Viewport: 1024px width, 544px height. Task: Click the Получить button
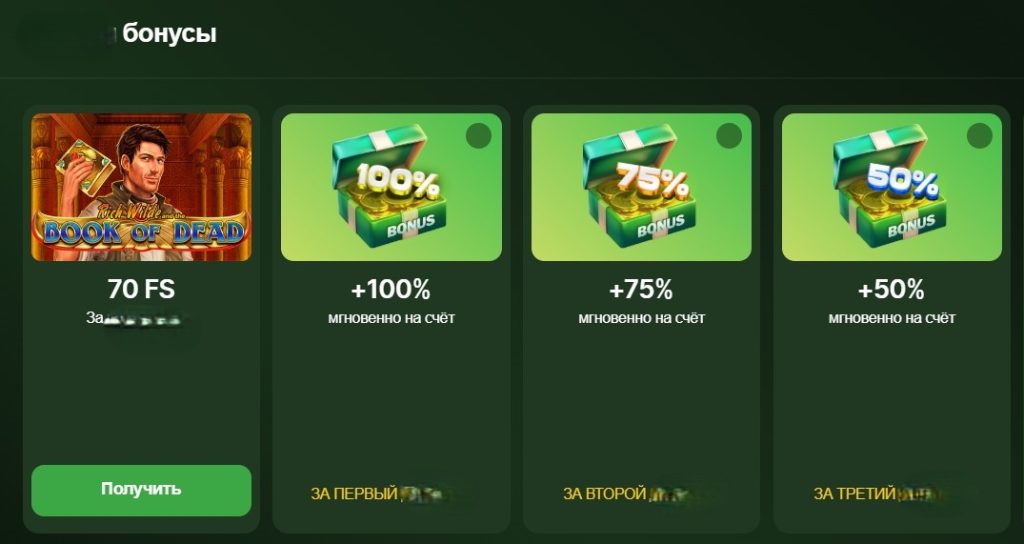pos(141,490)
